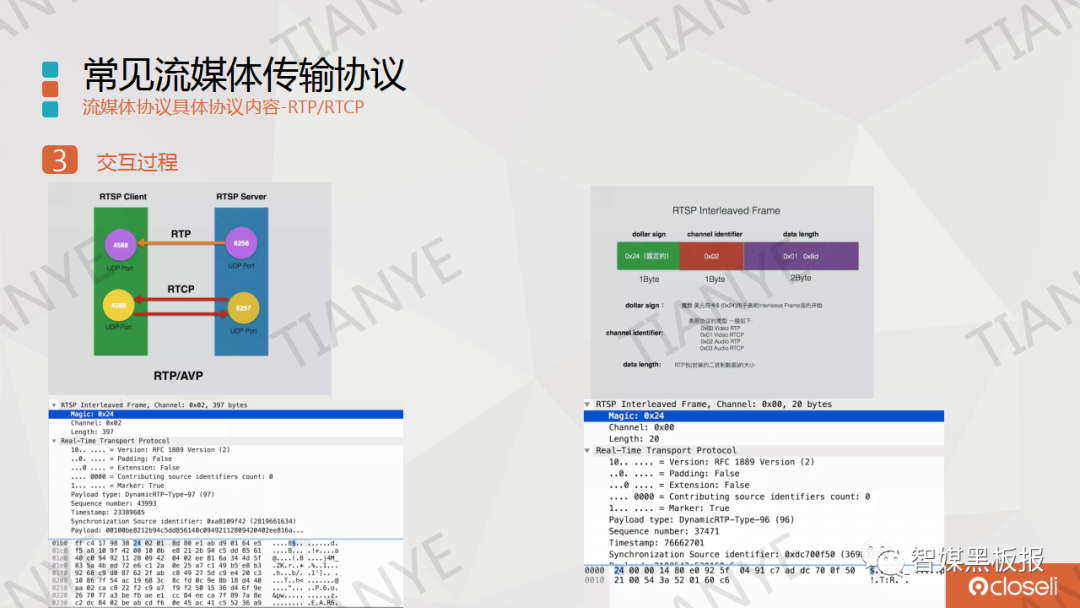Click the 'channel identifier:' description label
Screen dimensions: 1080x608
pyautogui.click(x=634, y=333)
